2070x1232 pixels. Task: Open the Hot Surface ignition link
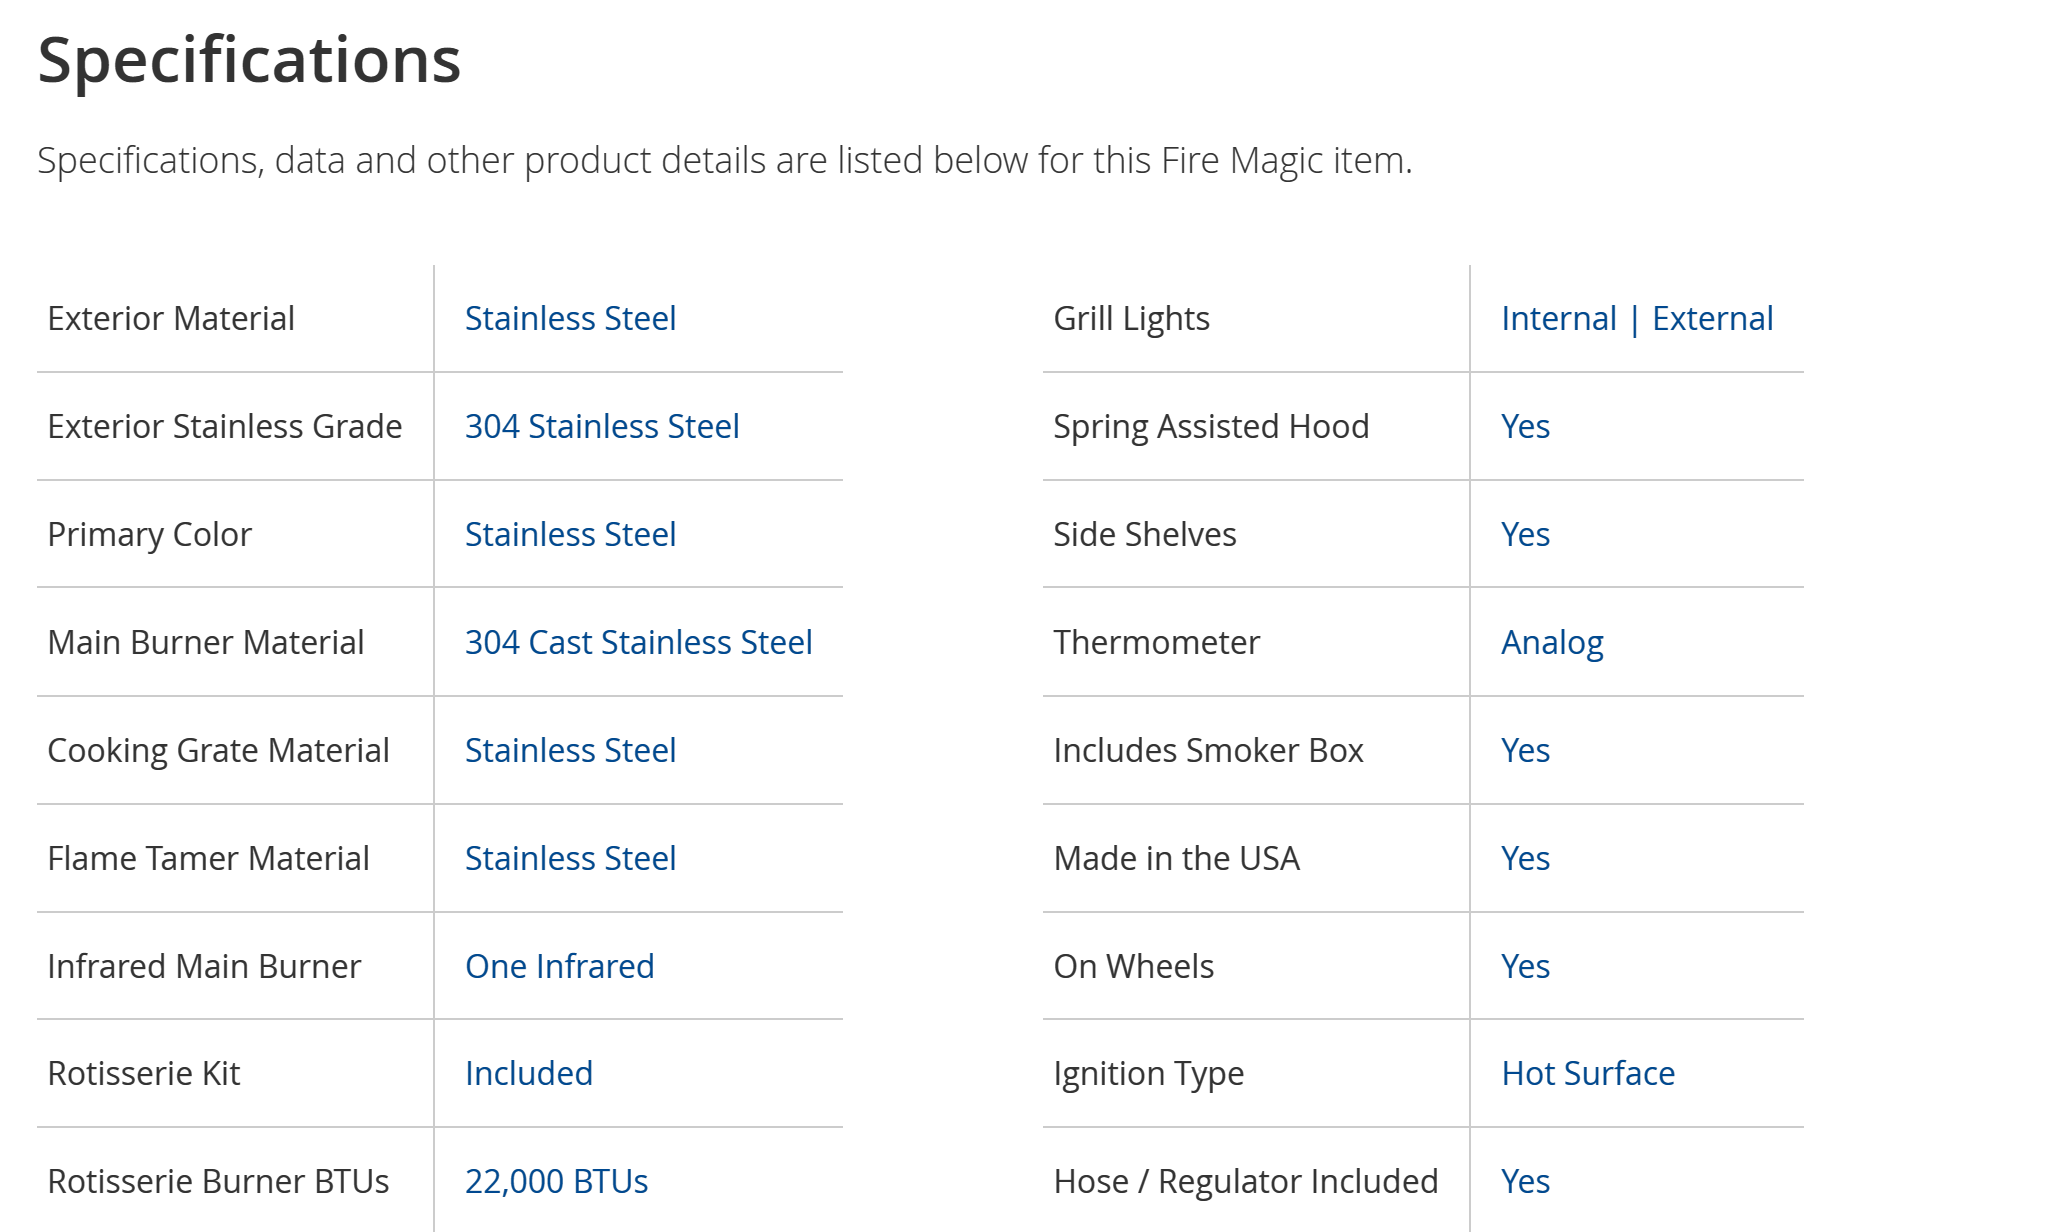[1588, 1074]
